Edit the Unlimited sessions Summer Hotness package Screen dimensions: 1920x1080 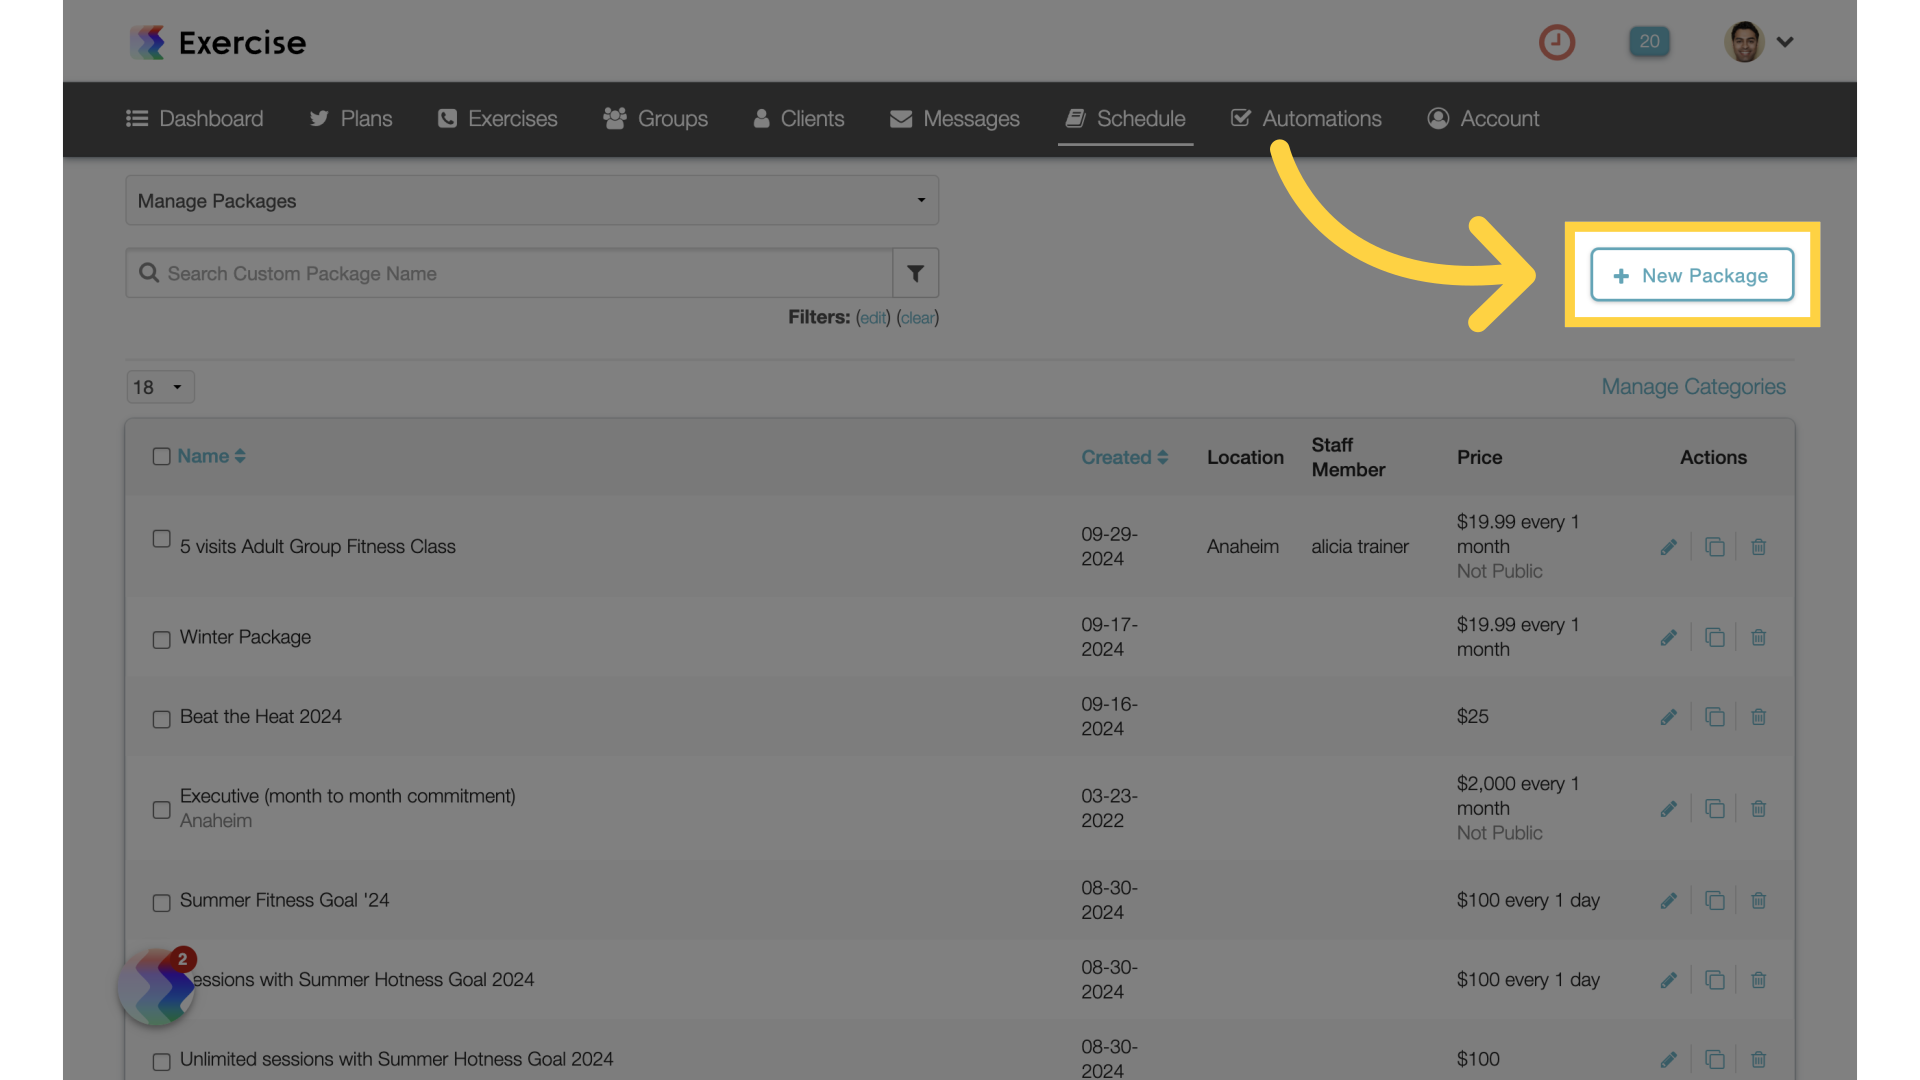(1668, 1059)
